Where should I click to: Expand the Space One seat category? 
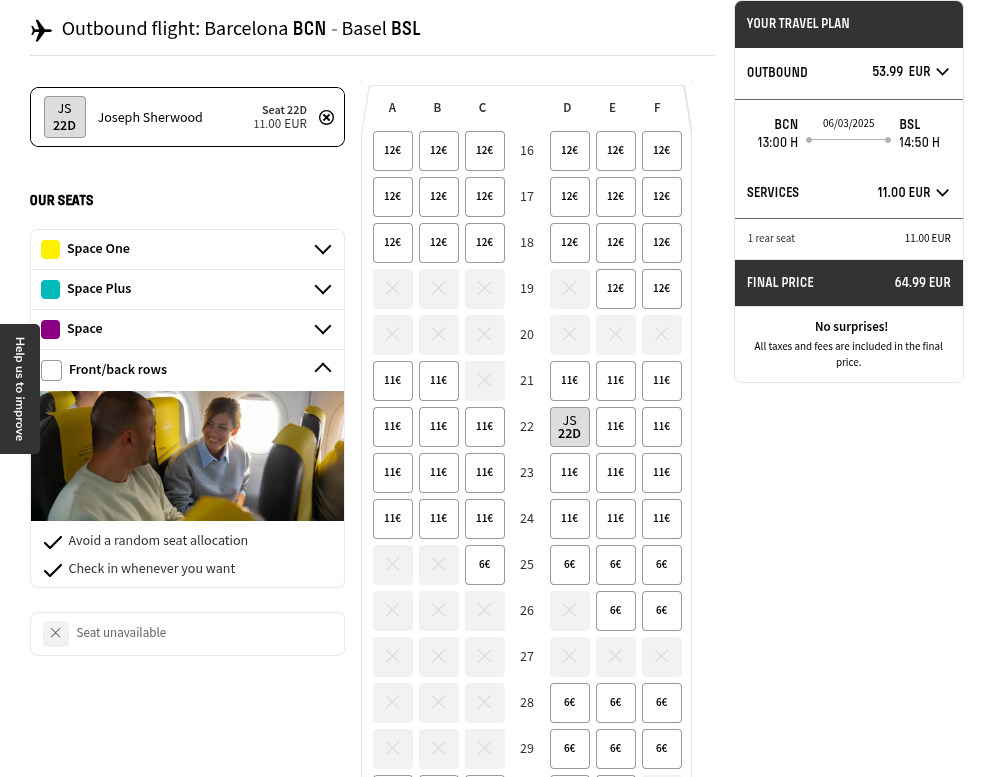tap(323, 249)
